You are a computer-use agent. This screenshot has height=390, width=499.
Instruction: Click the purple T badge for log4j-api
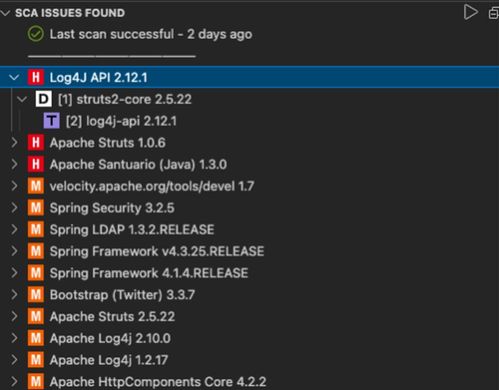tap(52, 121)
